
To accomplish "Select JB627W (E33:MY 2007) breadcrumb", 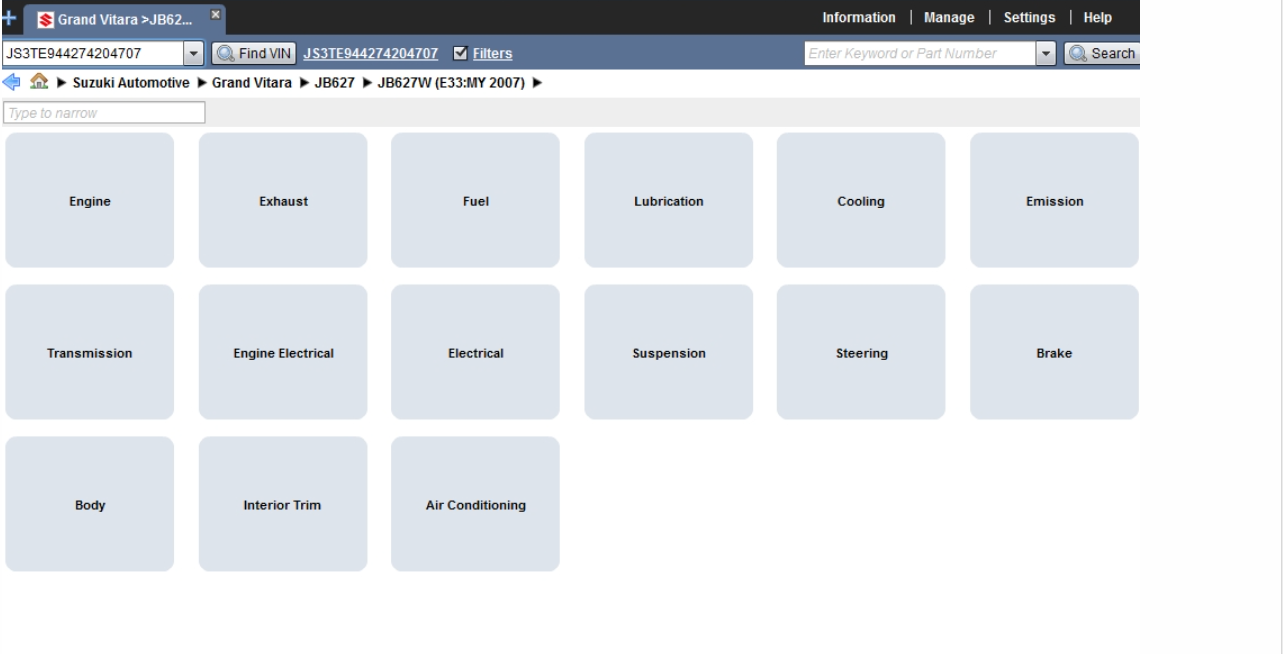I will point(452,82).
